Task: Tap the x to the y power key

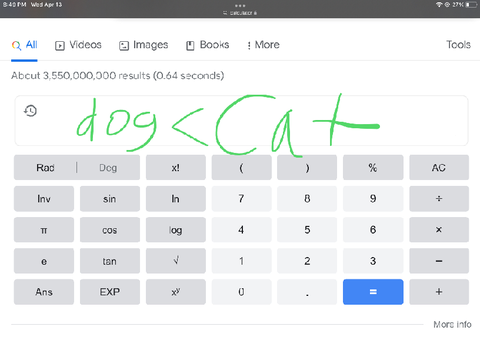Action: 176,292
